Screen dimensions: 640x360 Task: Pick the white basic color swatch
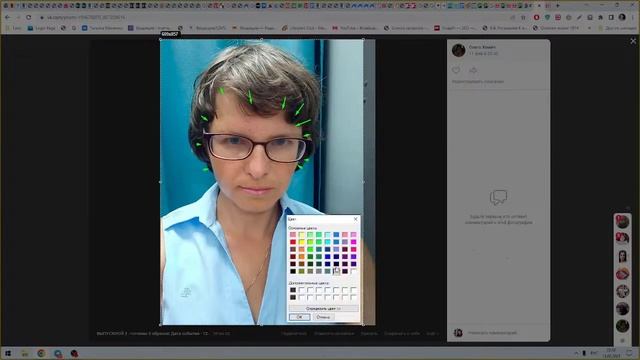click(353, 271)
